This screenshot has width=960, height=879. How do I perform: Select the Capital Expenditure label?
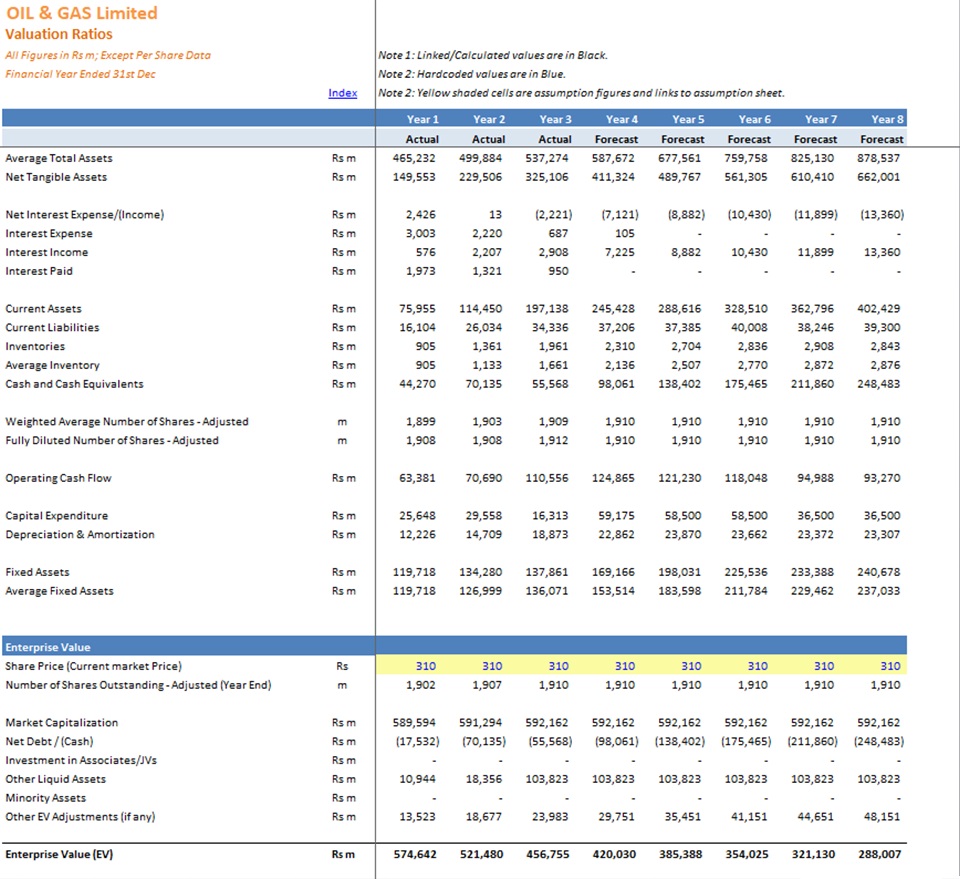(x=56, y=516)
